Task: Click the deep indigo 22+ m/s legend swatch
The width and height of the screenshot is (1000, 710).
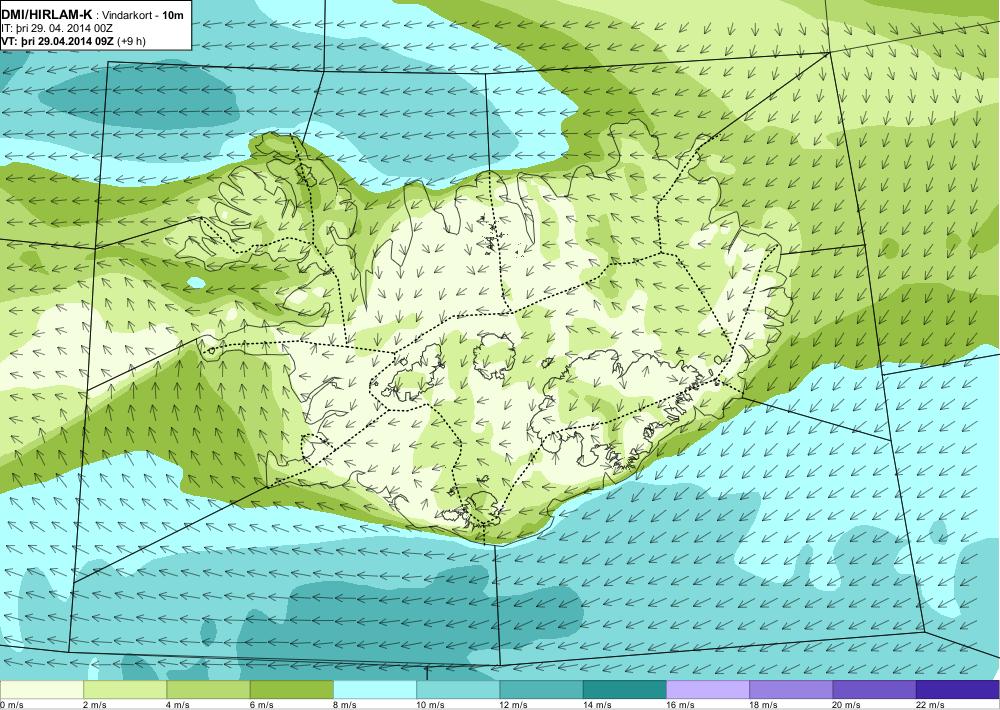Action: tap(957, 690)
